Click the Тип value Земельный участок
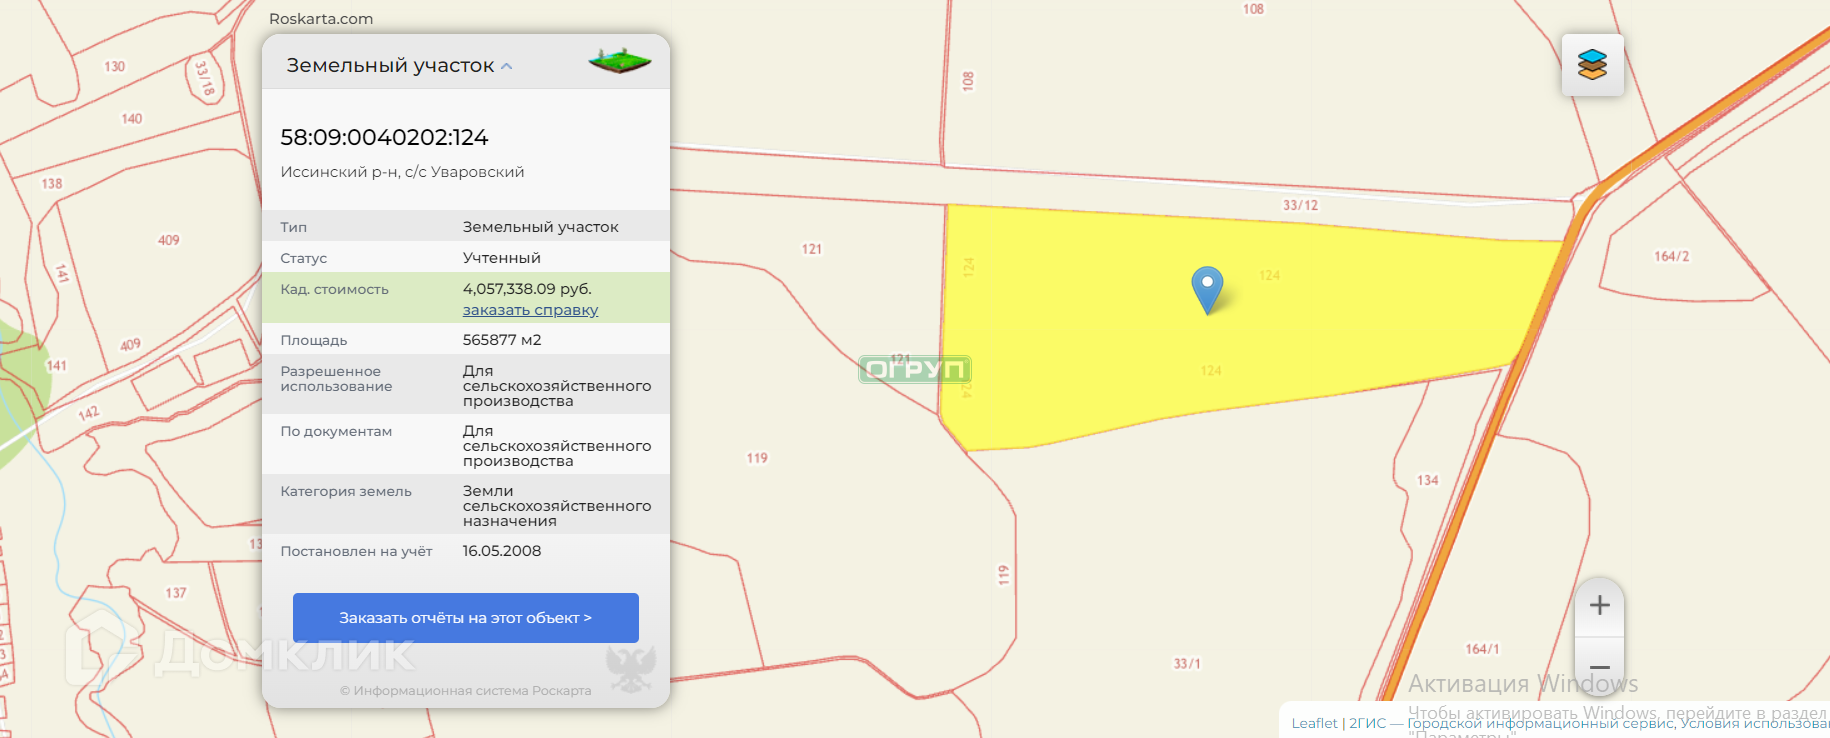The image size is (1830, 738). tap(540, 227)
